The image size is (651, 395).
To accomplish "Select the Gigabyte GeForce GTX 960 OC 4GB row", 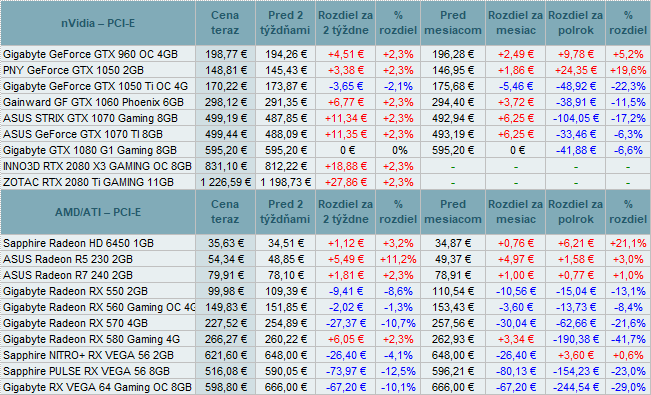I will (326, 54).
